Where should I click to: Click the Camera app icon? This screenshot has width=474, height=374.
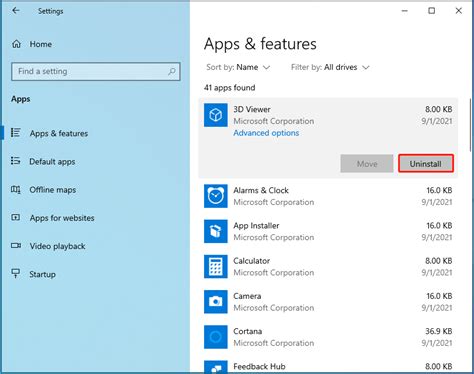216,302
